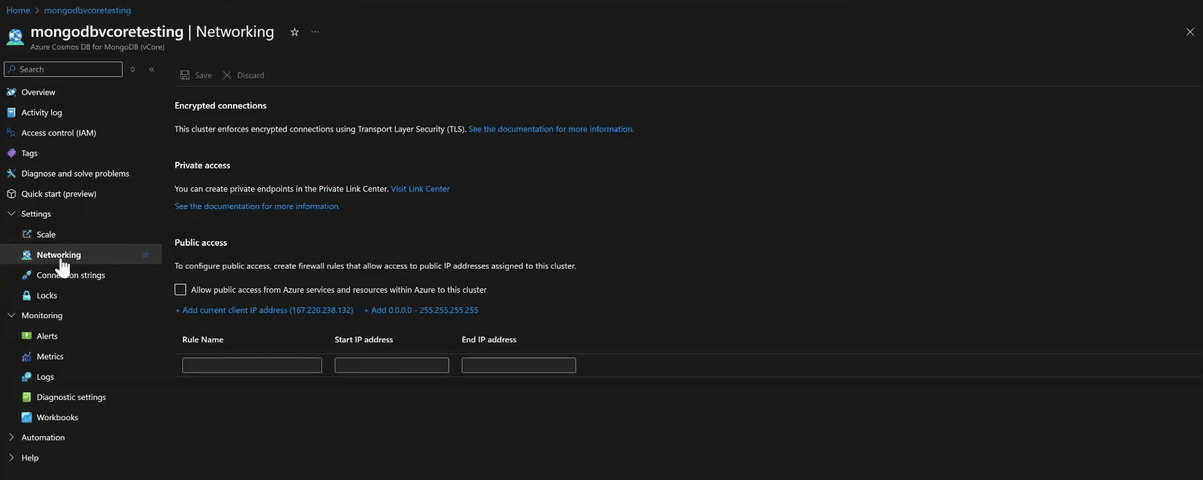Close the Networking blade
The height and width of the screenshot is (480, 1203).
point(1190,32)
